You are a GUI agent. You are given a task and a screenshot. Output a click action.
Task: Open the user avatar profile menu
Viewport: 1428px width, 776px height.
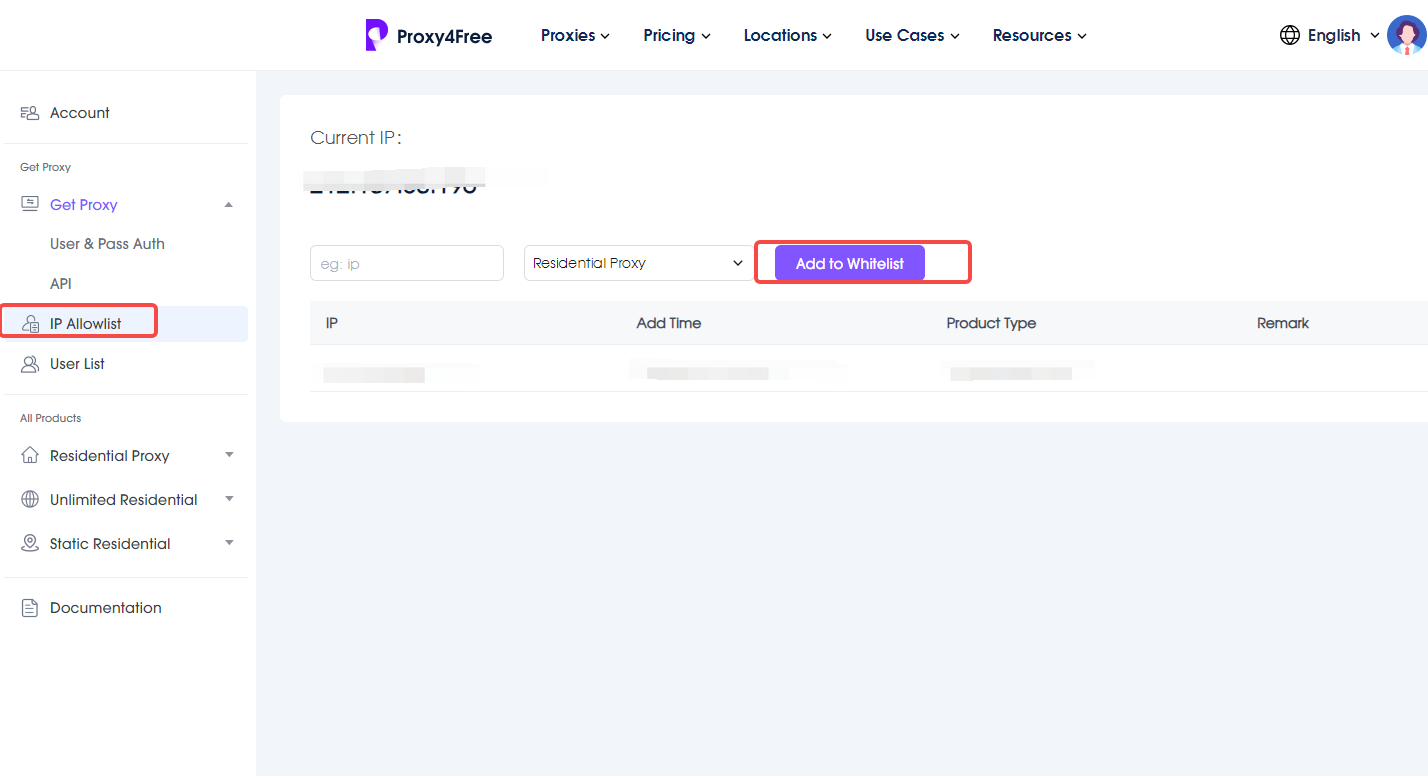[1406, 35]
